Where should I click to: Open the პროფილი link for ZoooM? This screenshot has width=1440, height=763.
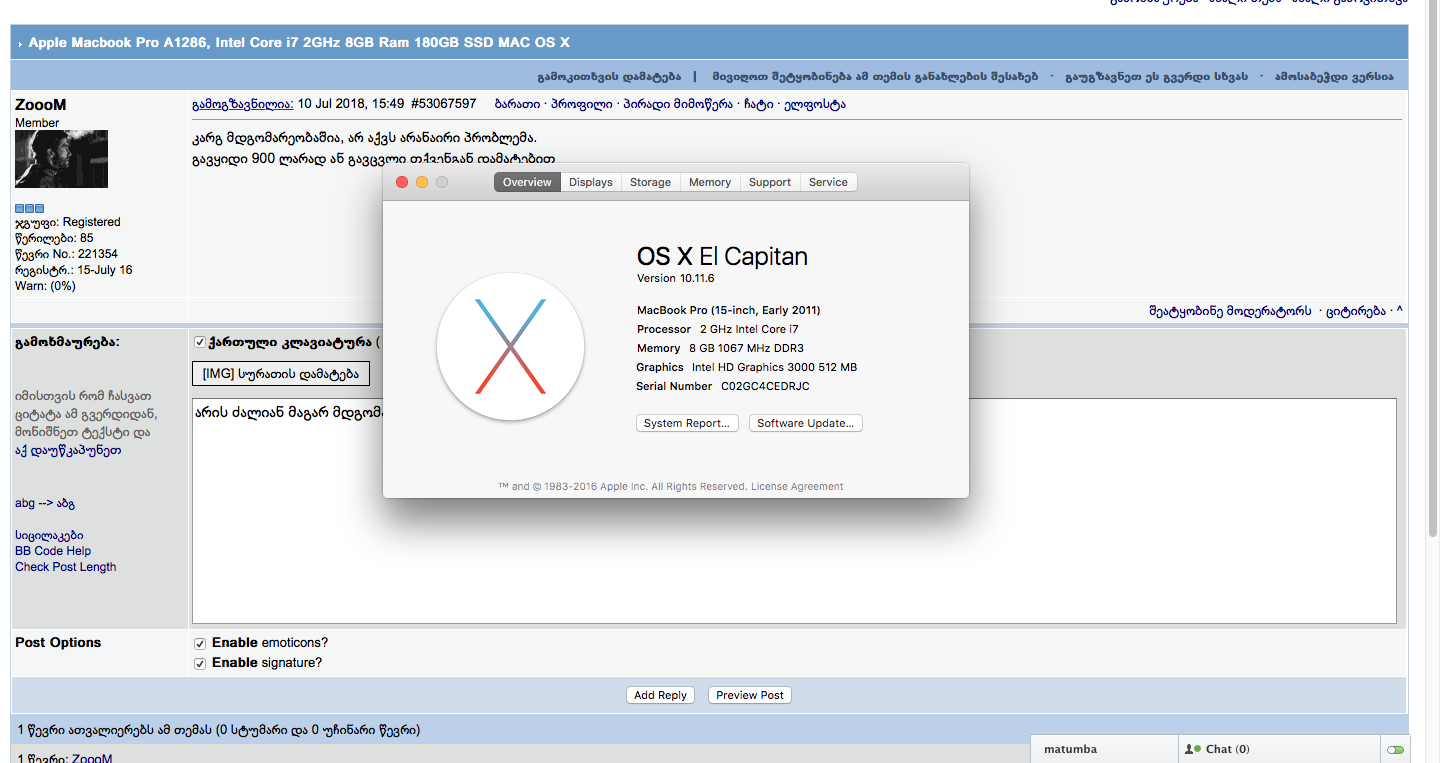click(x=582, y=104)
